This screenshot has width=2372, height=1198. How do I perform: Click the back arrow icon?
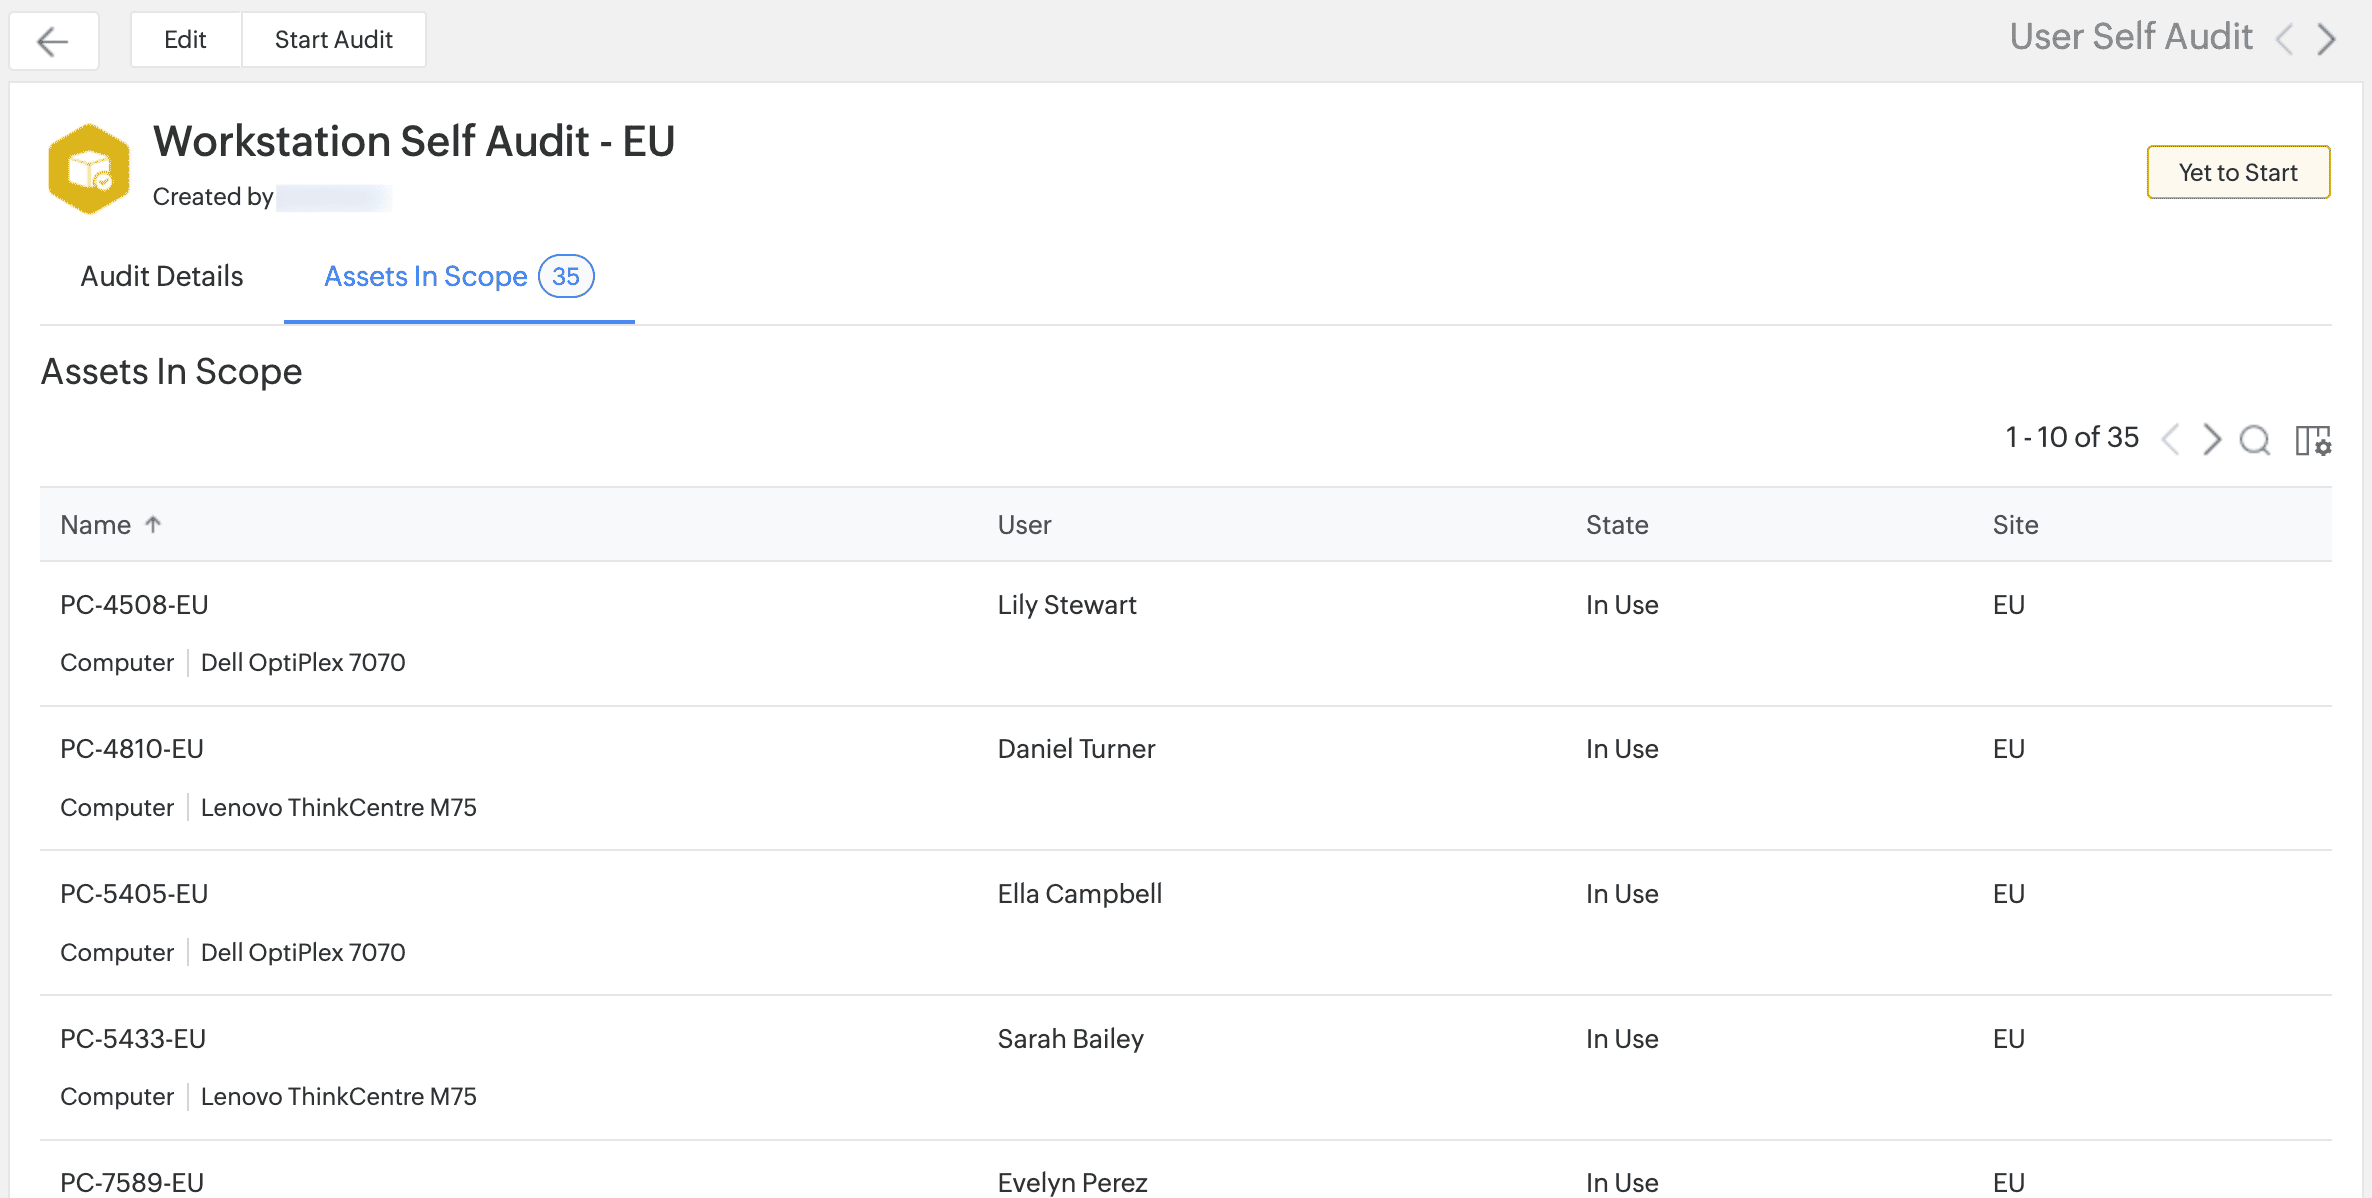(x=53, y=40)
